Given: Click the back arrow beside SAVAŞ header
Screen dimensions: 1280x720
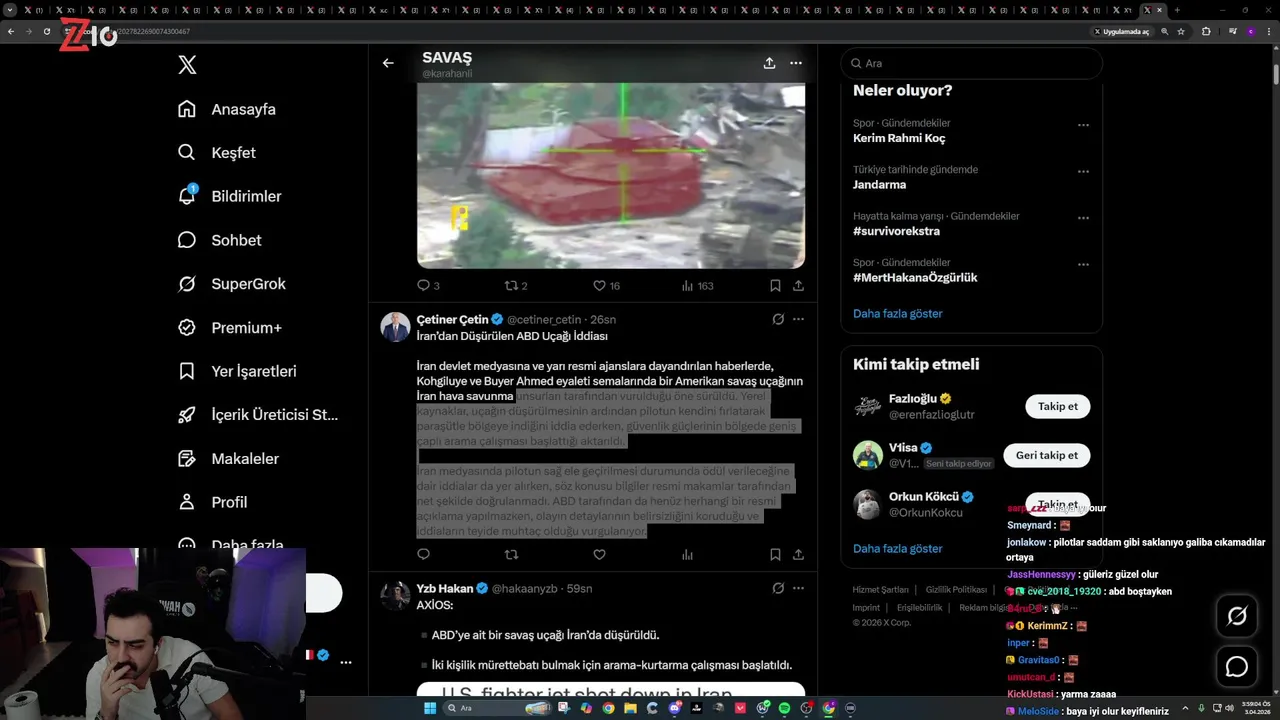Looking at the screenshot, I should [x=388, y=63].
